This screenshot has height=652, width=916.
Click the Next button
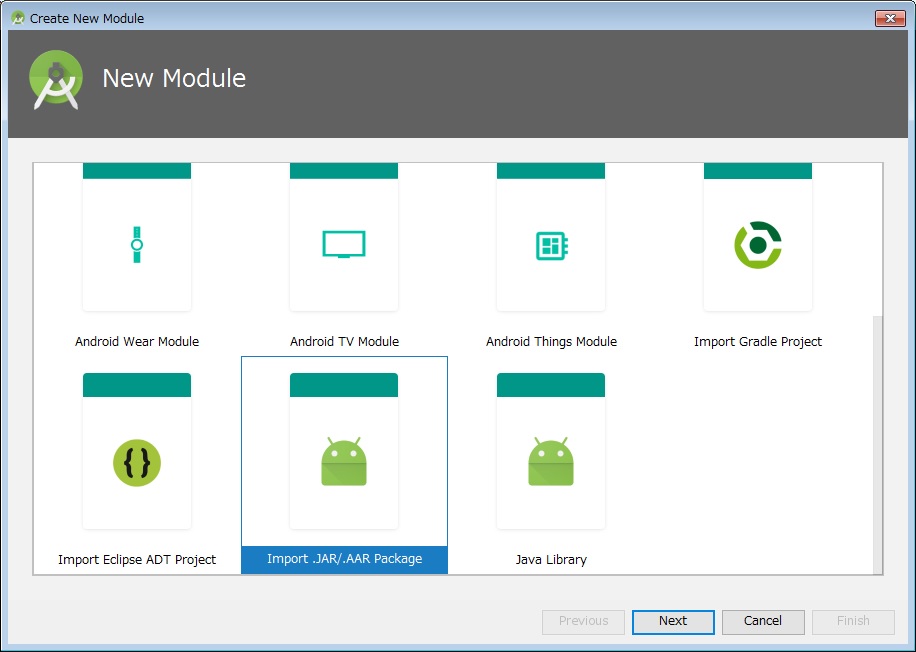click(673, 621)
